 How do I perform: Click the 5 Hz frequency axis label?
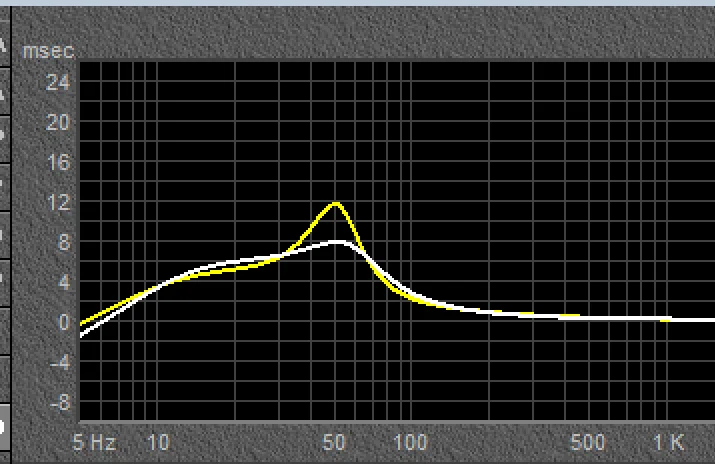pyautogui.click(x=96, y=442)
